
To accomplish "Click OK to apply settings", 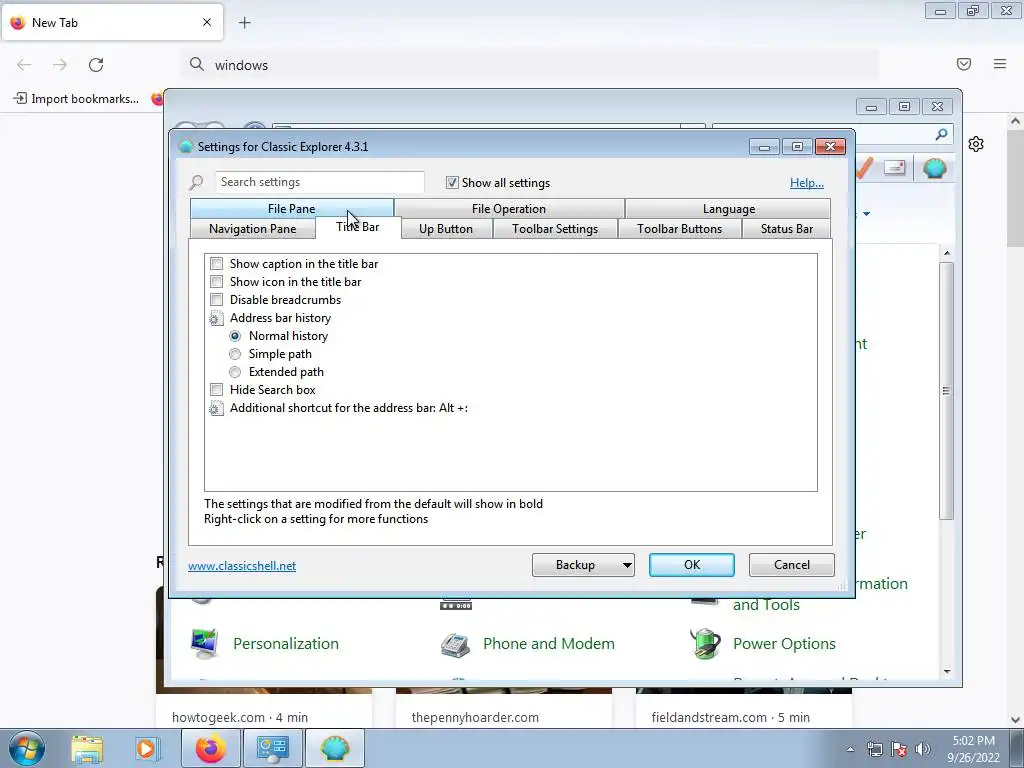I will [x=692, y=565].
